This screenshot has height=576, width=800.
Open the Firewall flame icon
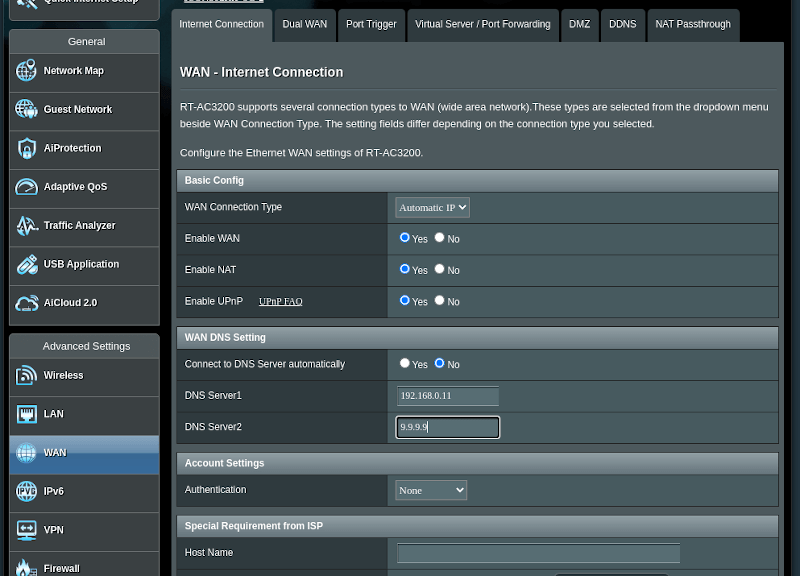pos(26,568)
